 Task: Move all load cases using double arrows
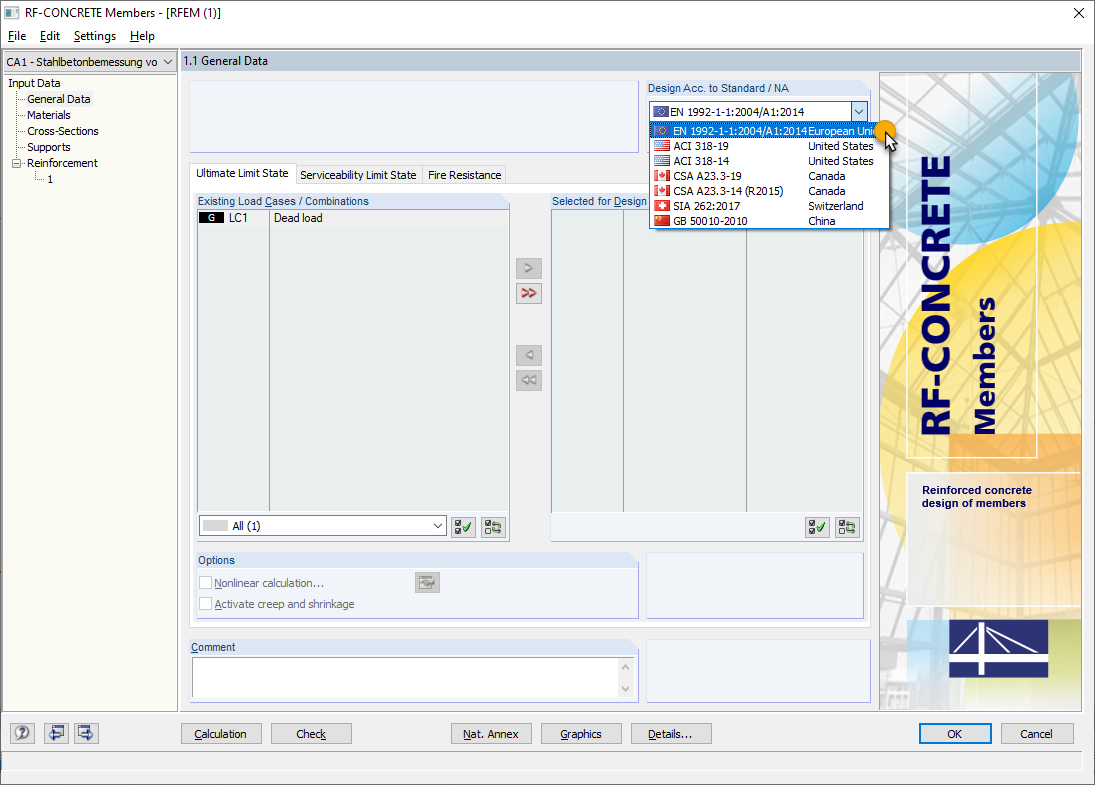pos(529,293)
